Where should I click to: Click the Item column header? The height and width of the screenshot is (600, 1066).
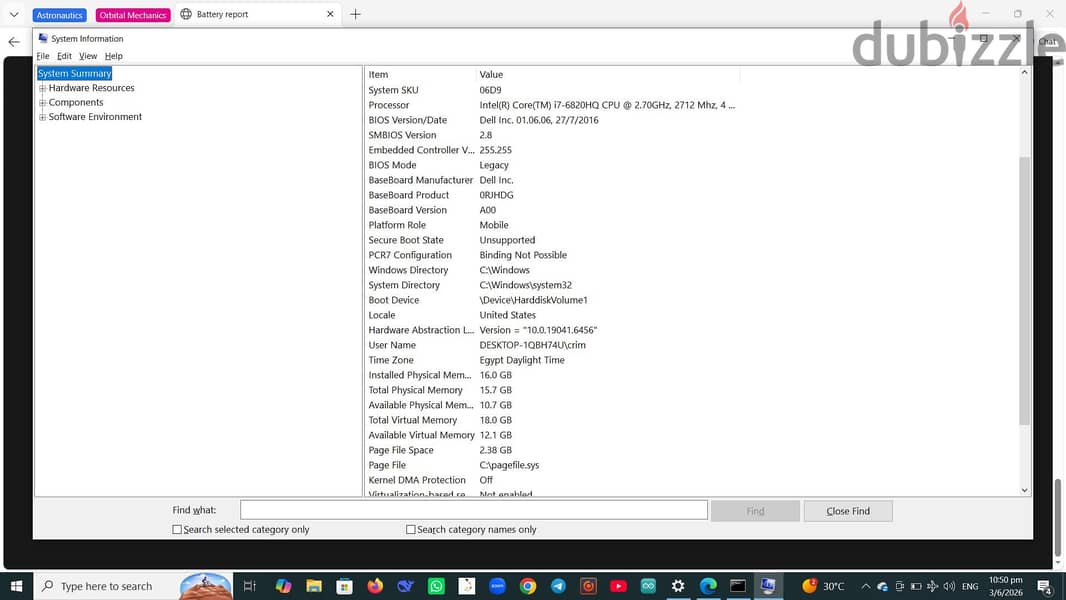click(420, 74)
